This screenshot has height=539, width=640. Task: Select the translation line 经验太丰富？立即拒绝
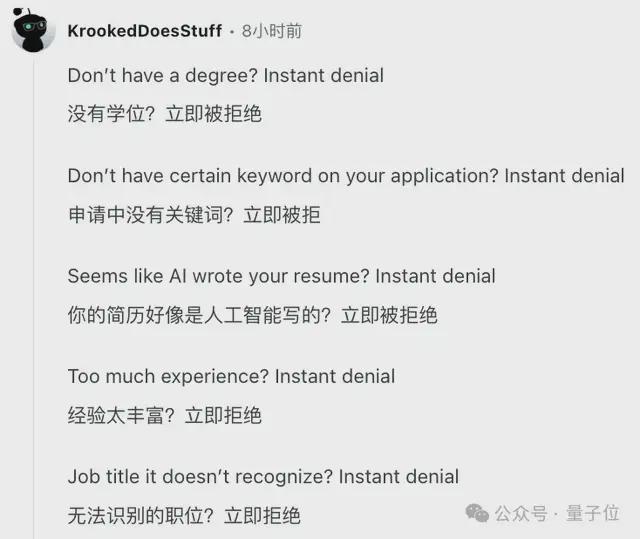click(164, 416)
